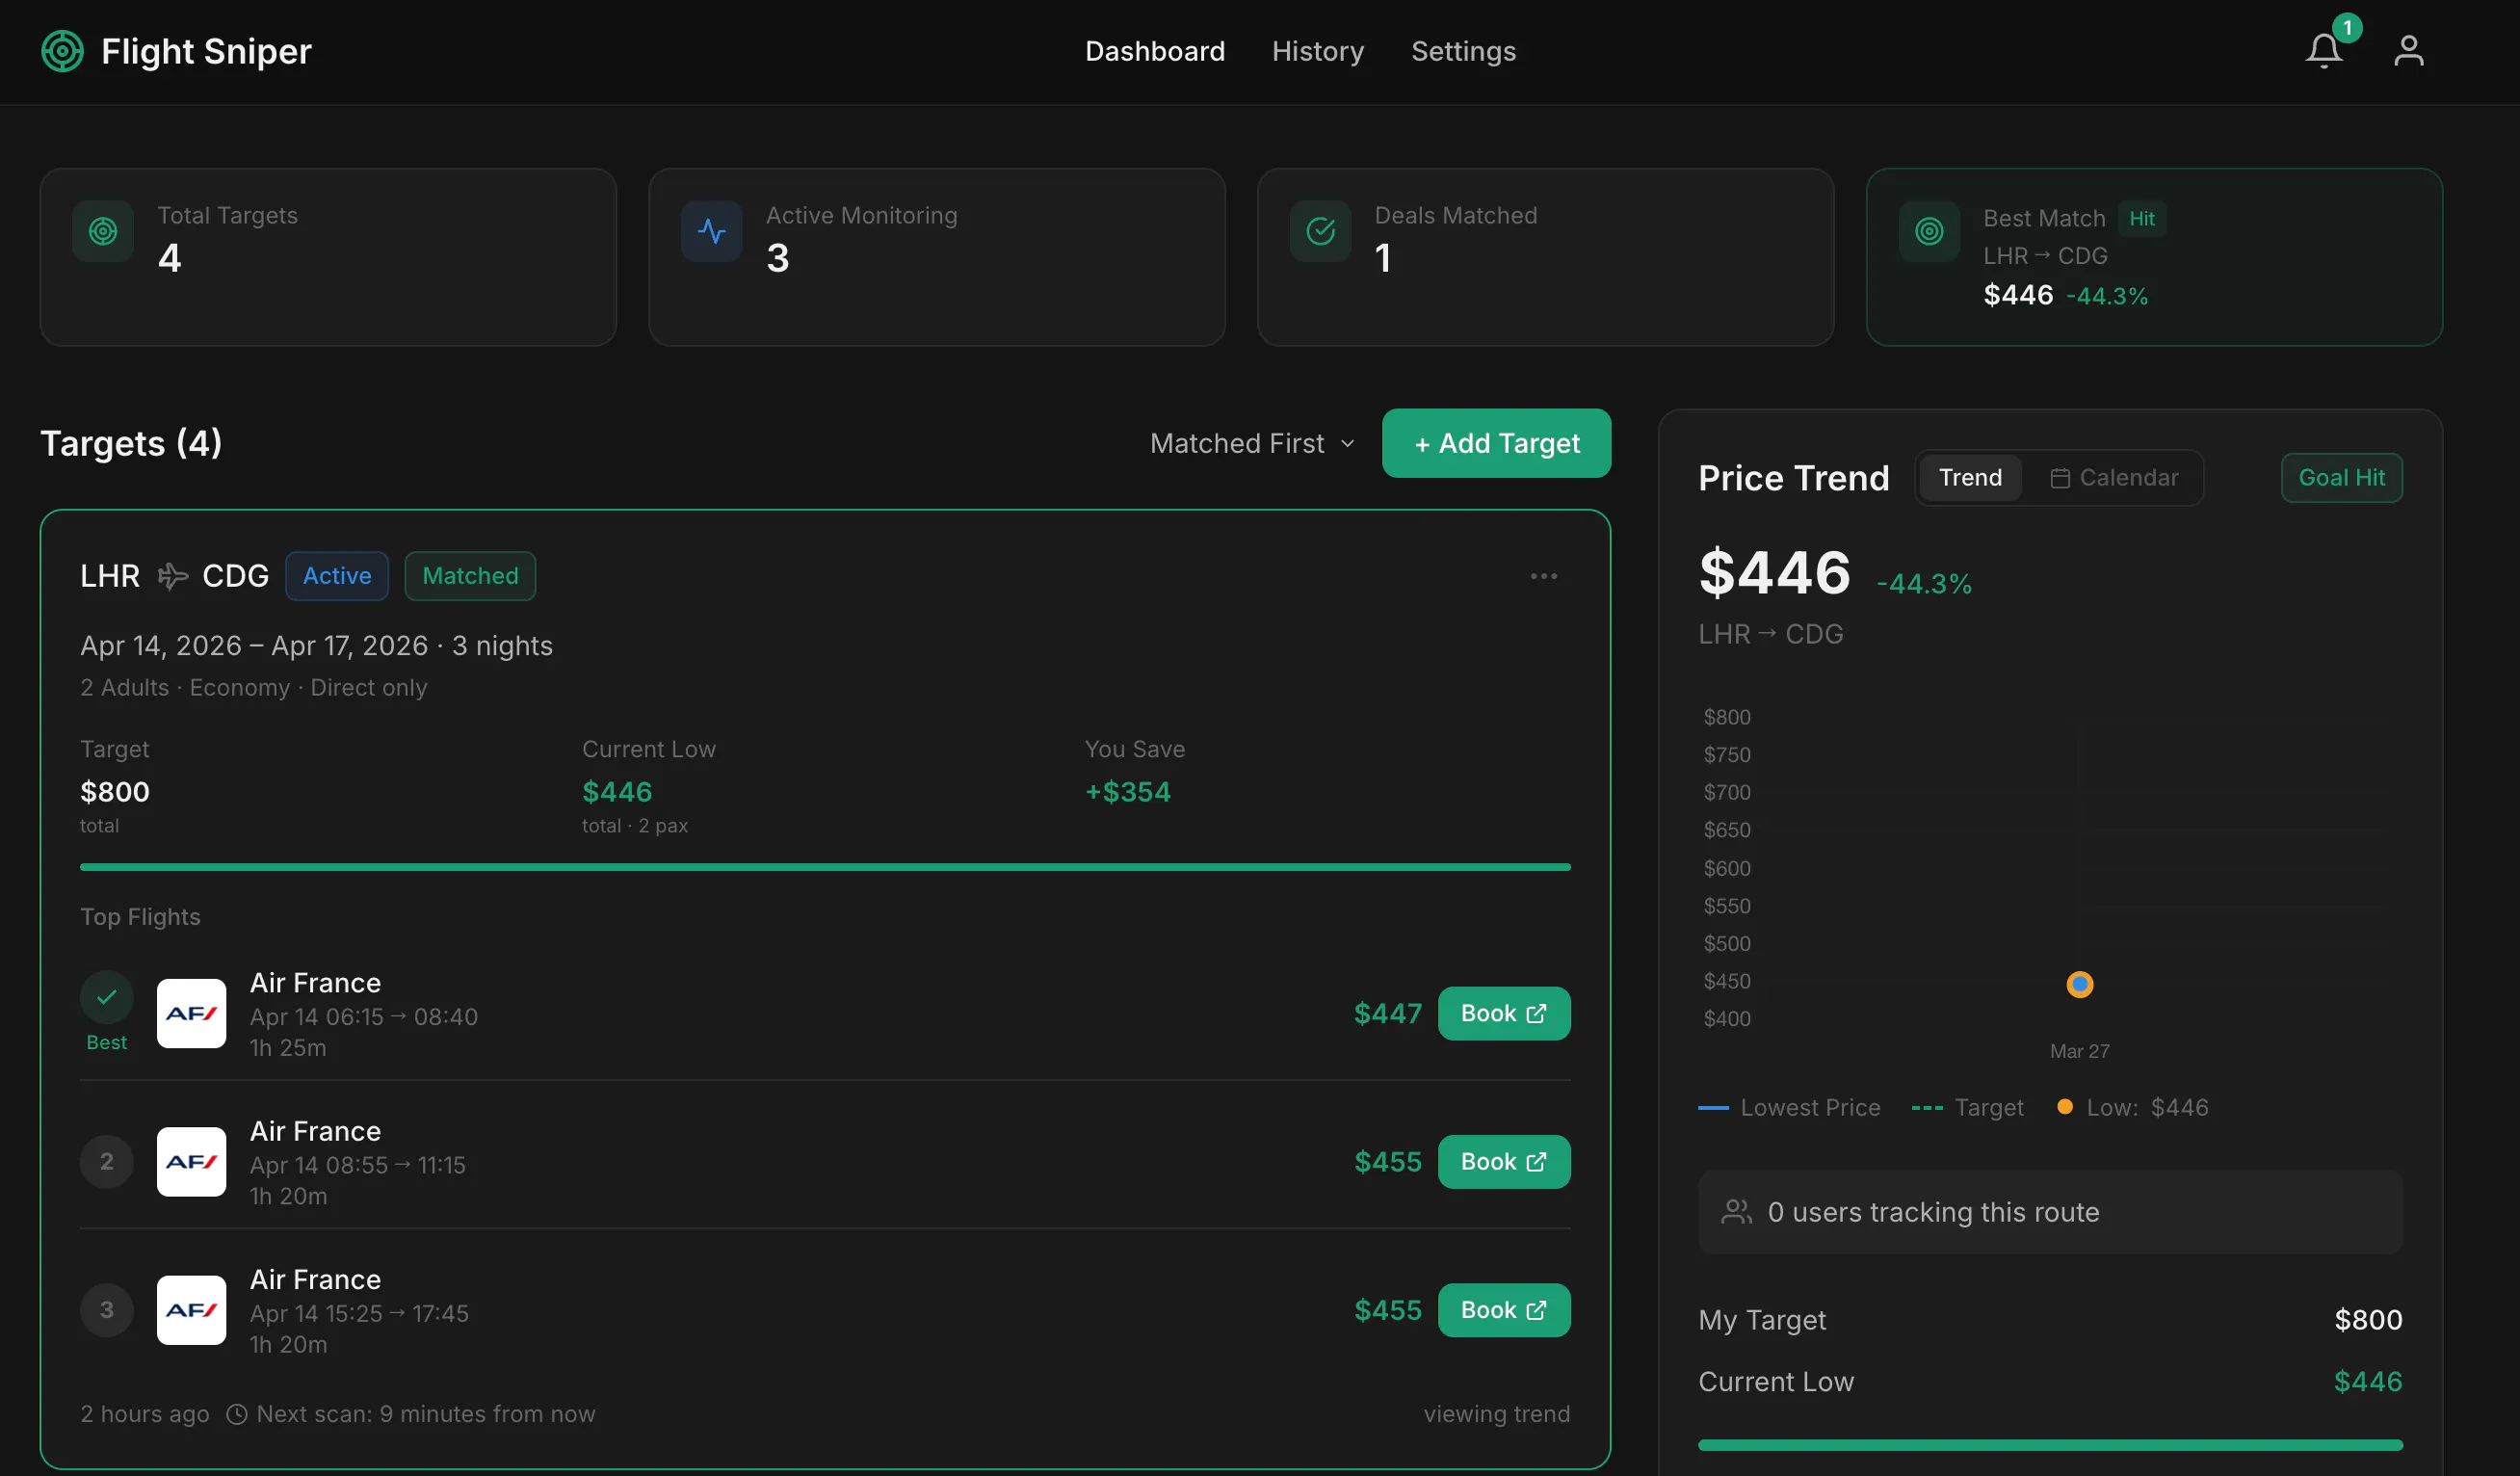Click the Targets (4) heading
2520x1476 pixels.
(x=131, y=443)
